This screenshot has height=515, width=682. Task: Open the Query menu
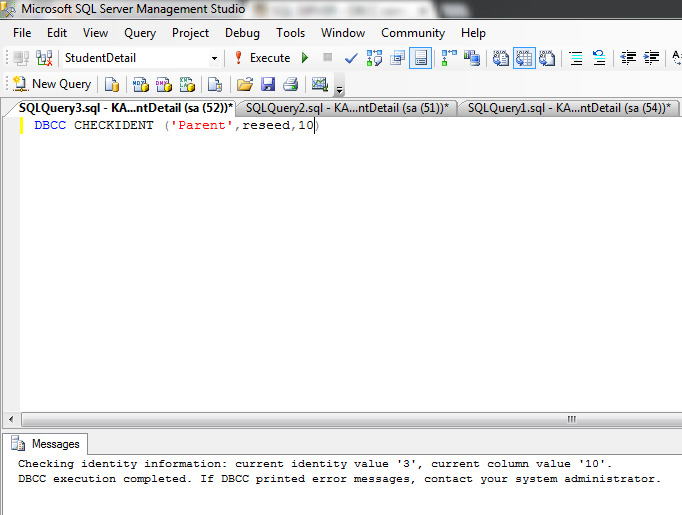pyautogui.click(x=140, y=33)
